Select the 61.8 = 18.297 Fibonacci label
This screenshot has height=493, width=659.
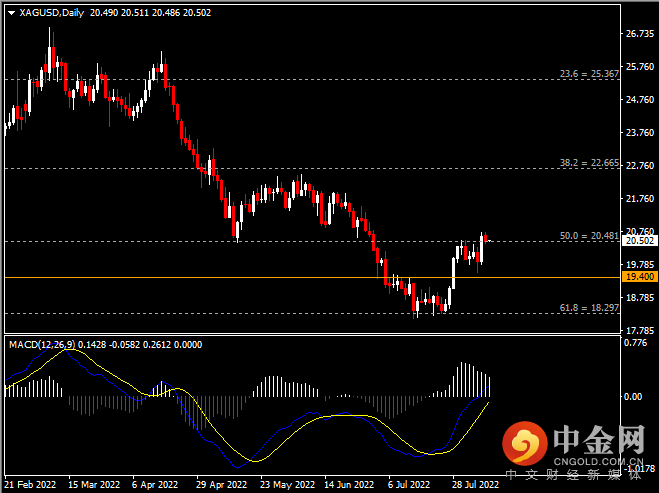589,308
